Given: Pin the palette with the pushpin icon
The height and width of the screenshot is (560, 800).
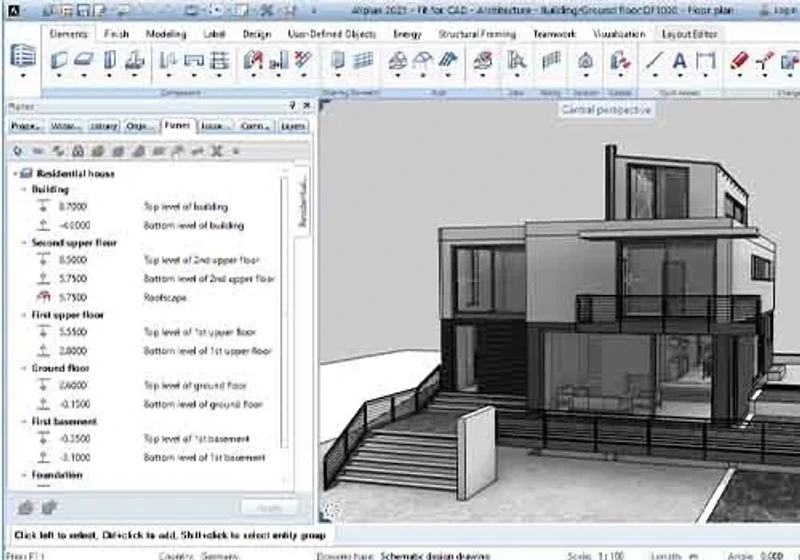Looking at the screenshot, I should click(292, 106).
